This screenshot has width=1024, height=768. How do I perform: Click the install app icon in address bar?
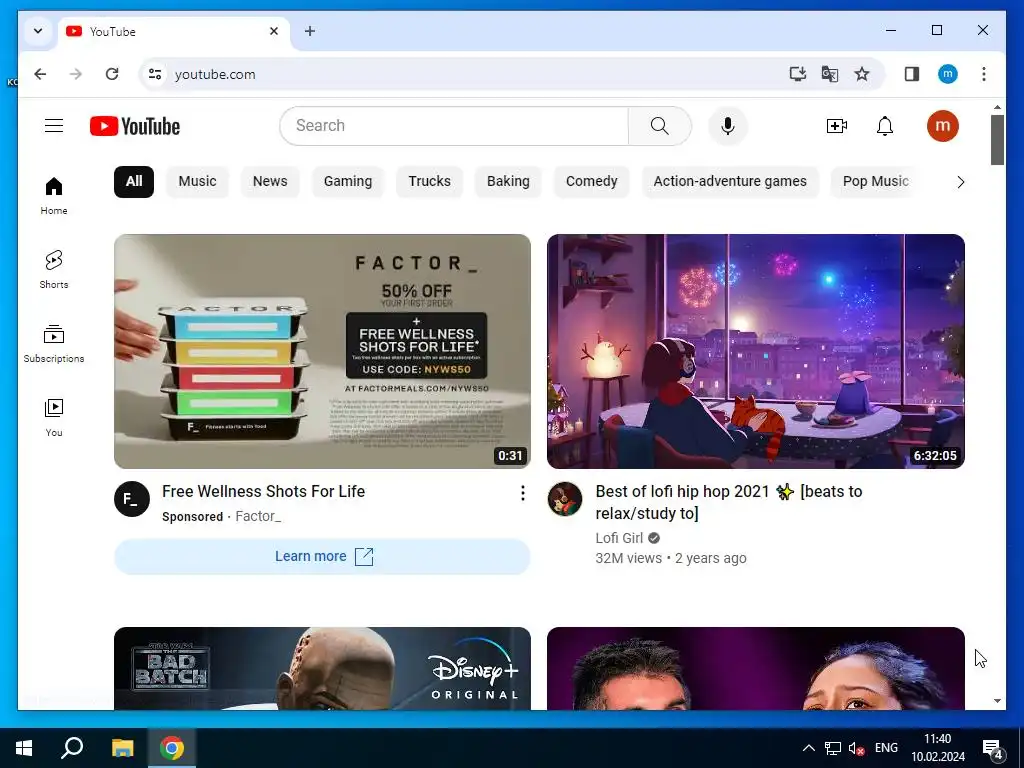797,74
